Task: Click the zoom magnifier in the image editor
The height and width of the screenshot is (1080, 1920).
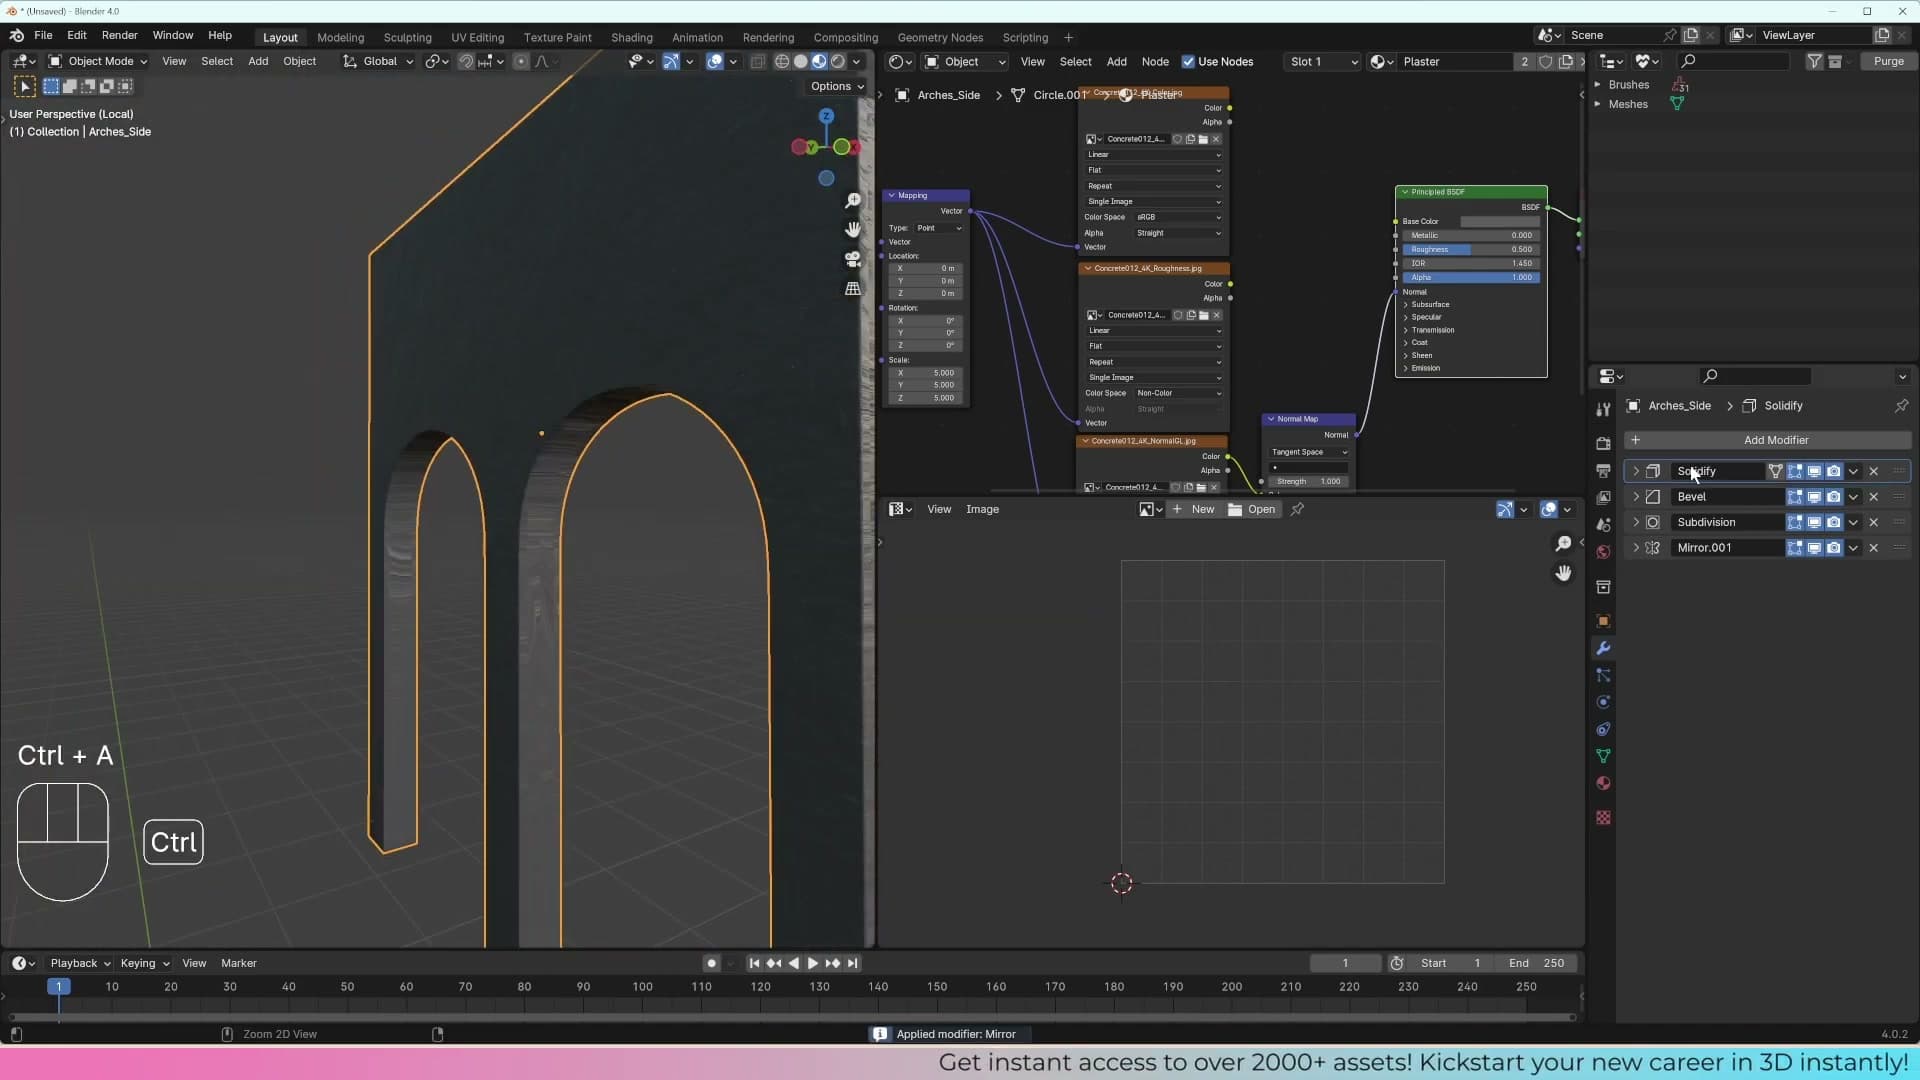Action: click(x=1563, y=544)
